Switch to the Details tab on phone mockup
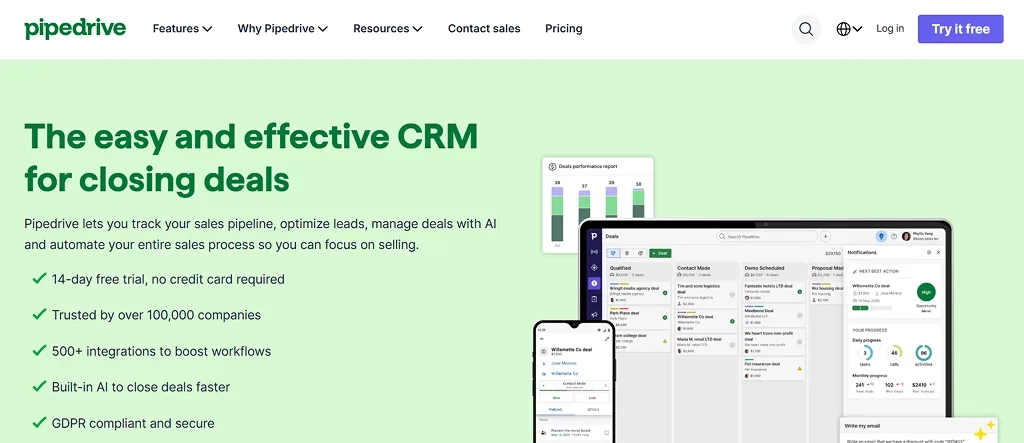The width and height of the screenshot is (1024, 443). (593, 410)
